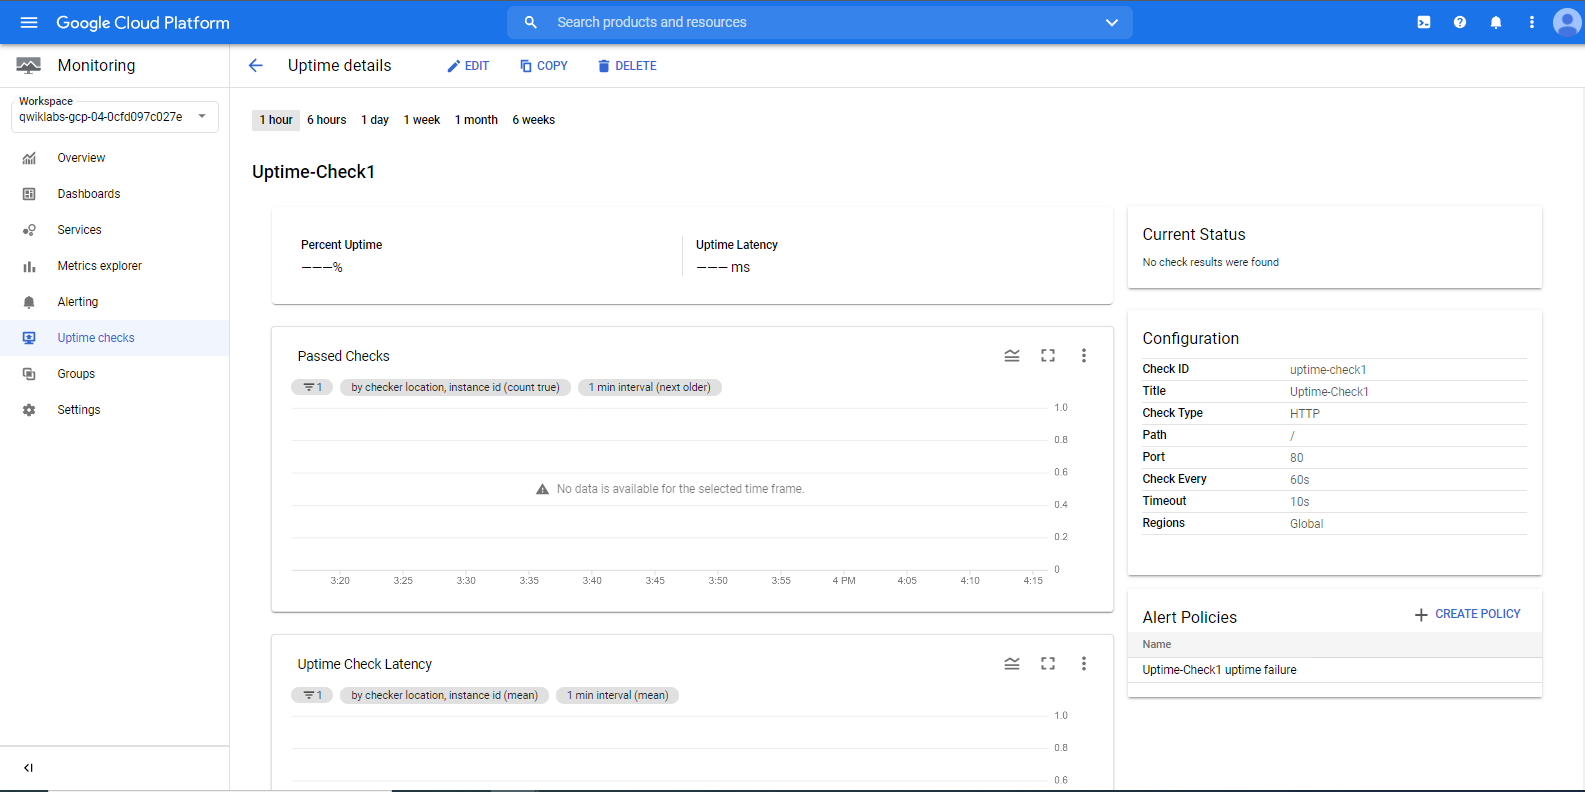Screen dimensions: 1585x792
Task: Click the Overview chart icon in sidebar
Action: [x=29, y=158]
